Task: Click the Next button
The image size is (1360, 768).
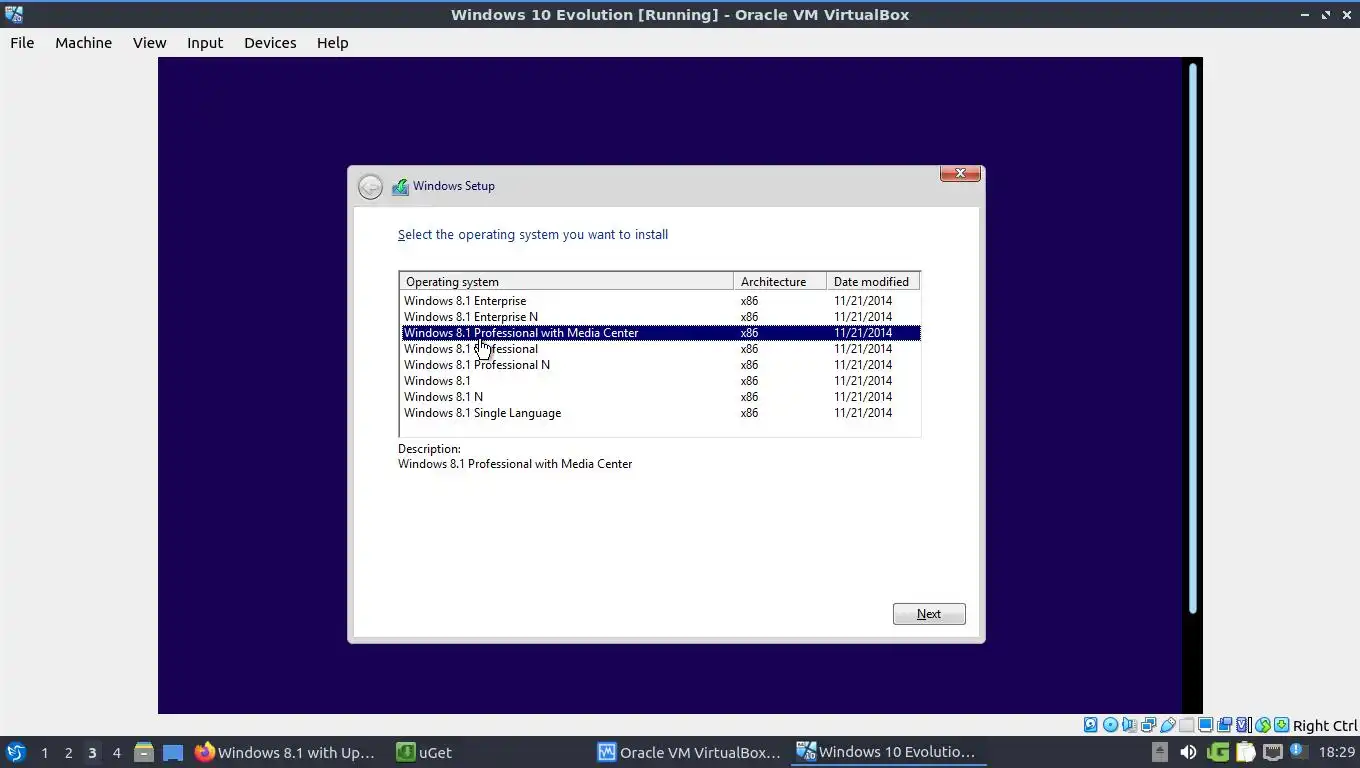Action: point(929,614)
